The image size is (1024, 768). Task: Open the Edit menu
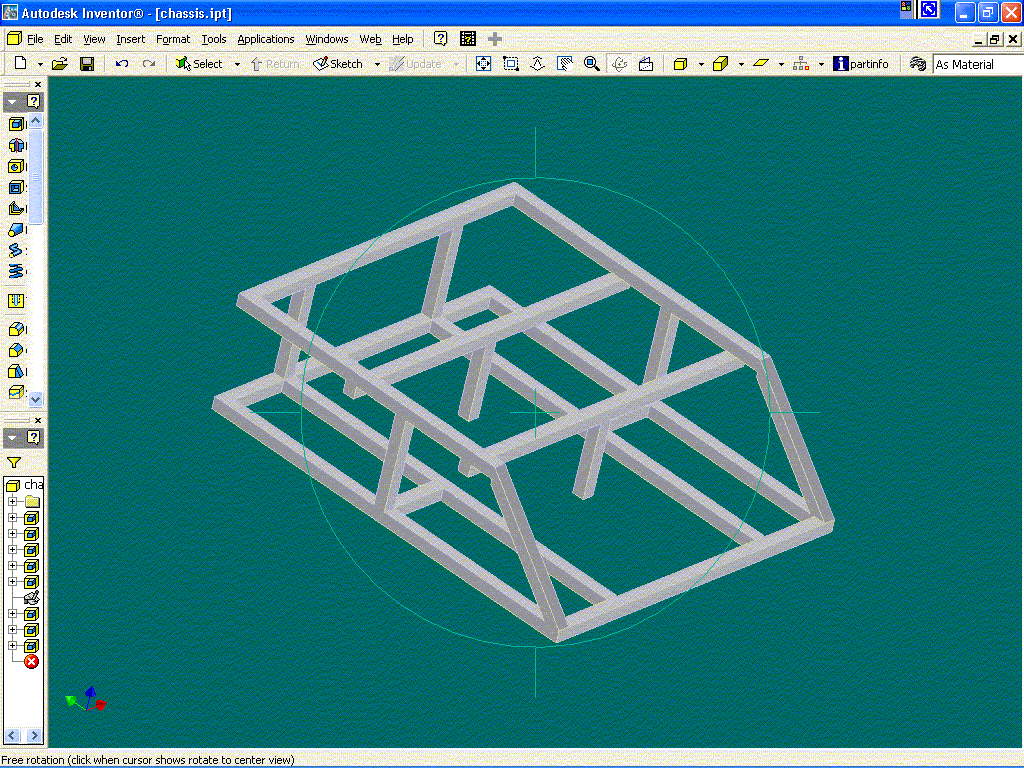click(63, 39)
